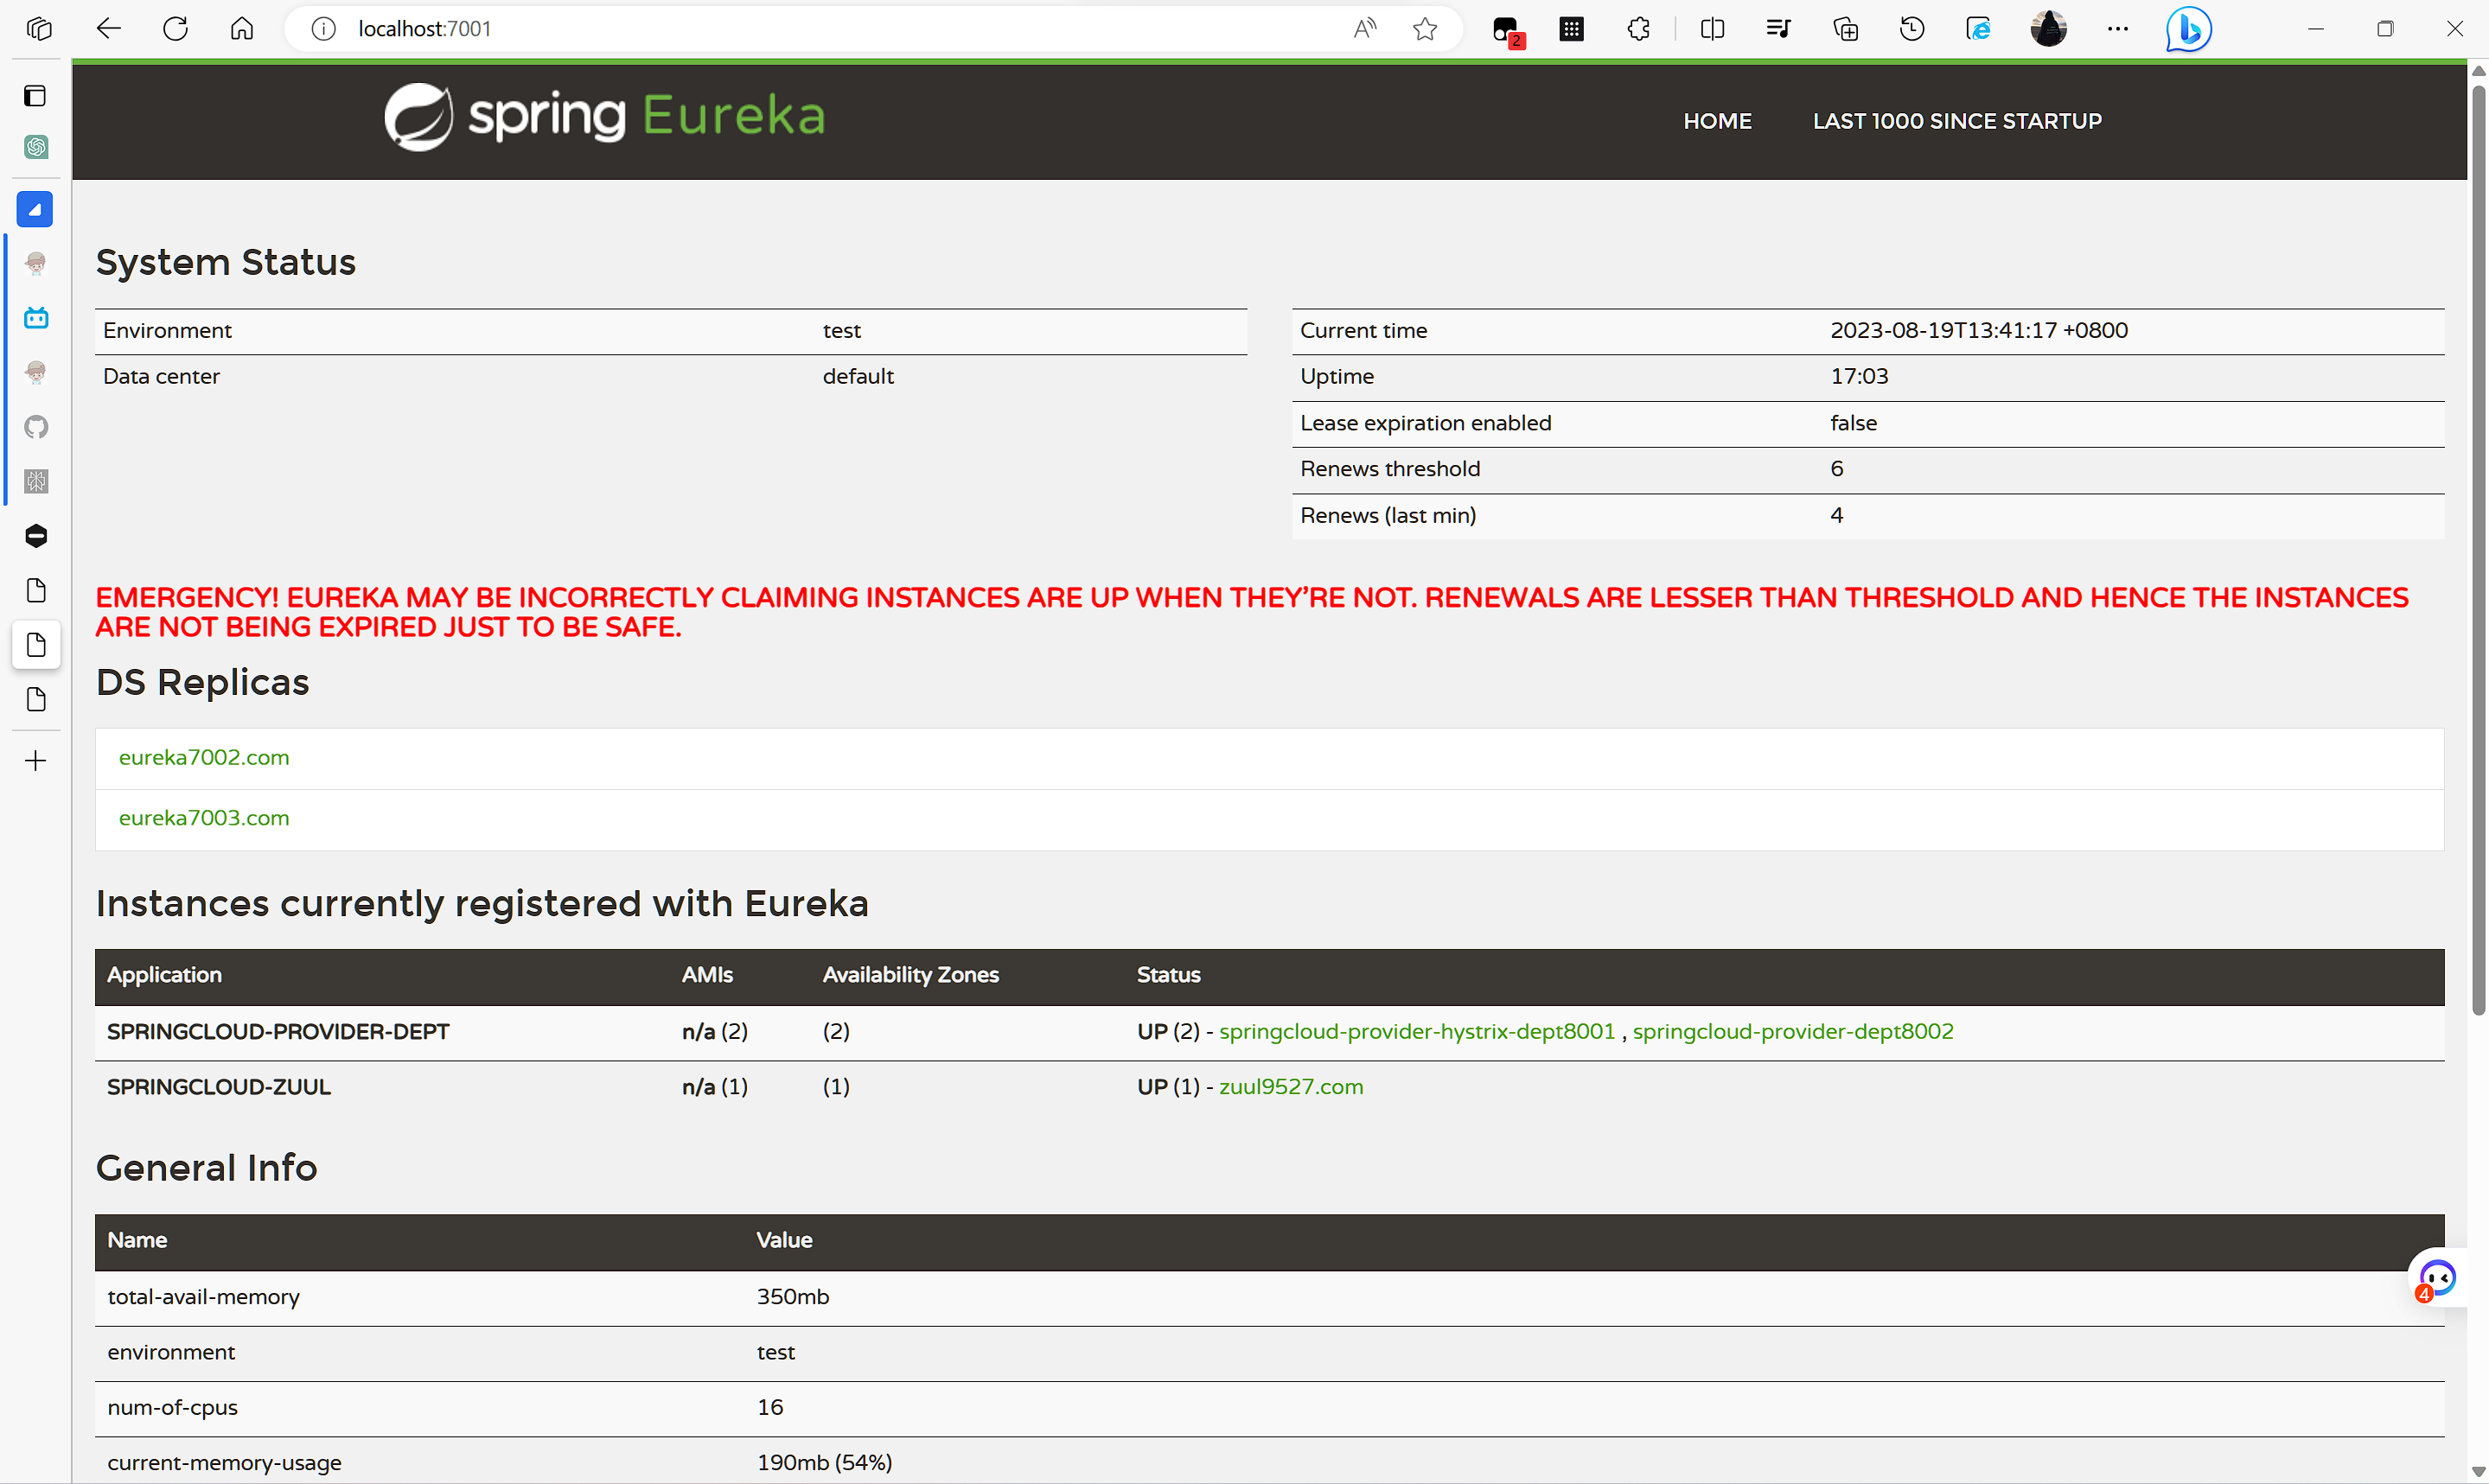Add this page to favorites
Screen dimensions: 2489x1484
click(x=1425, y=29)
